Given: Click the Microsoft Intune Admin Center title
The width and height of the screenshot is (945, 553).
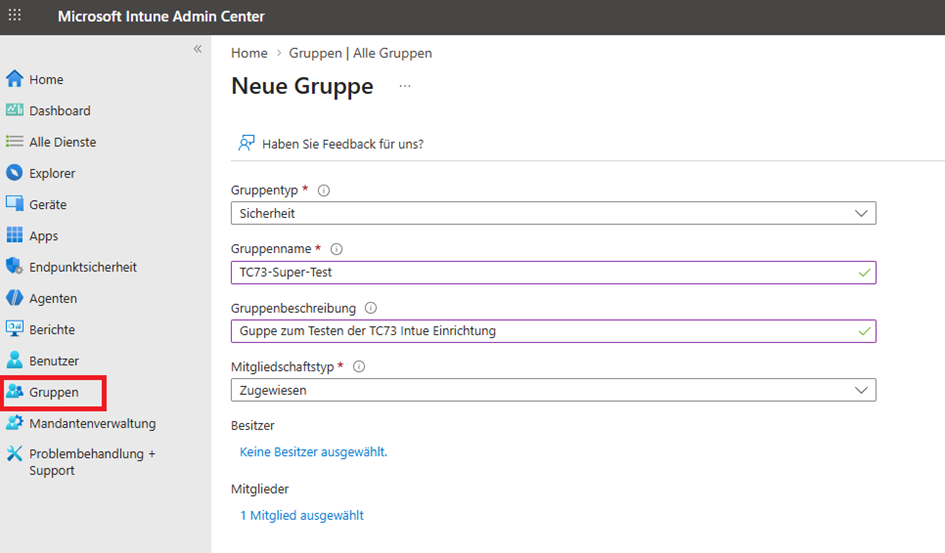Looking at the screenshot, I should (161, 16).
